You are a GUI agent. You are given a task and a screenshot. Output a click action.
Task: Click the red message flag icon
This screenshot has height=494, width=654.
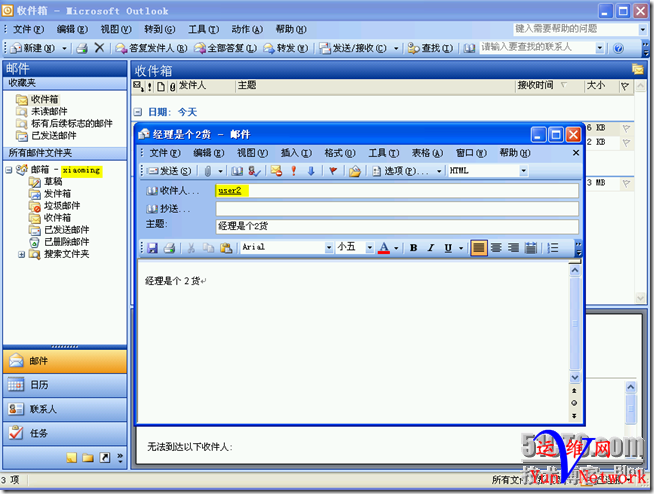coord(333,171)
